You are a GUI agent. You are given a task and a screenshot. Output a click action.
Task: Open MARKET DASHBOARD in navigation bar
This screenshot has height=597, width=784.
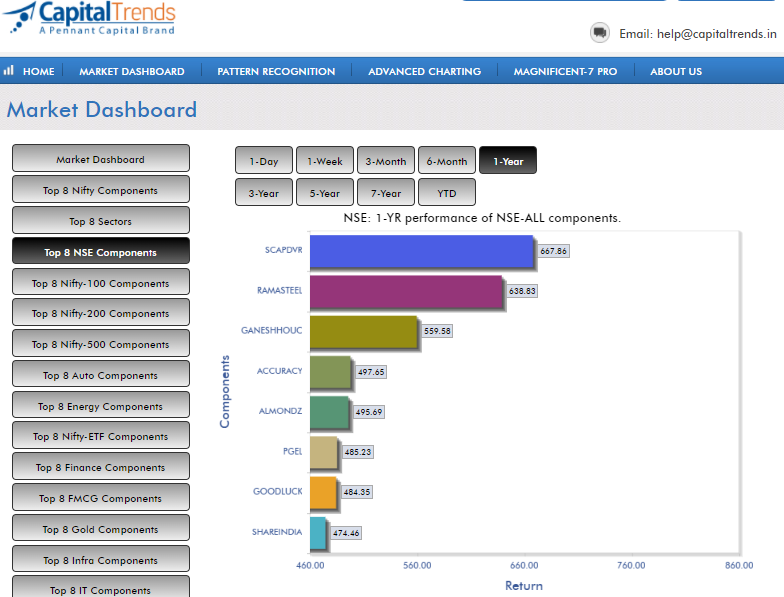(x=132, y=72)
